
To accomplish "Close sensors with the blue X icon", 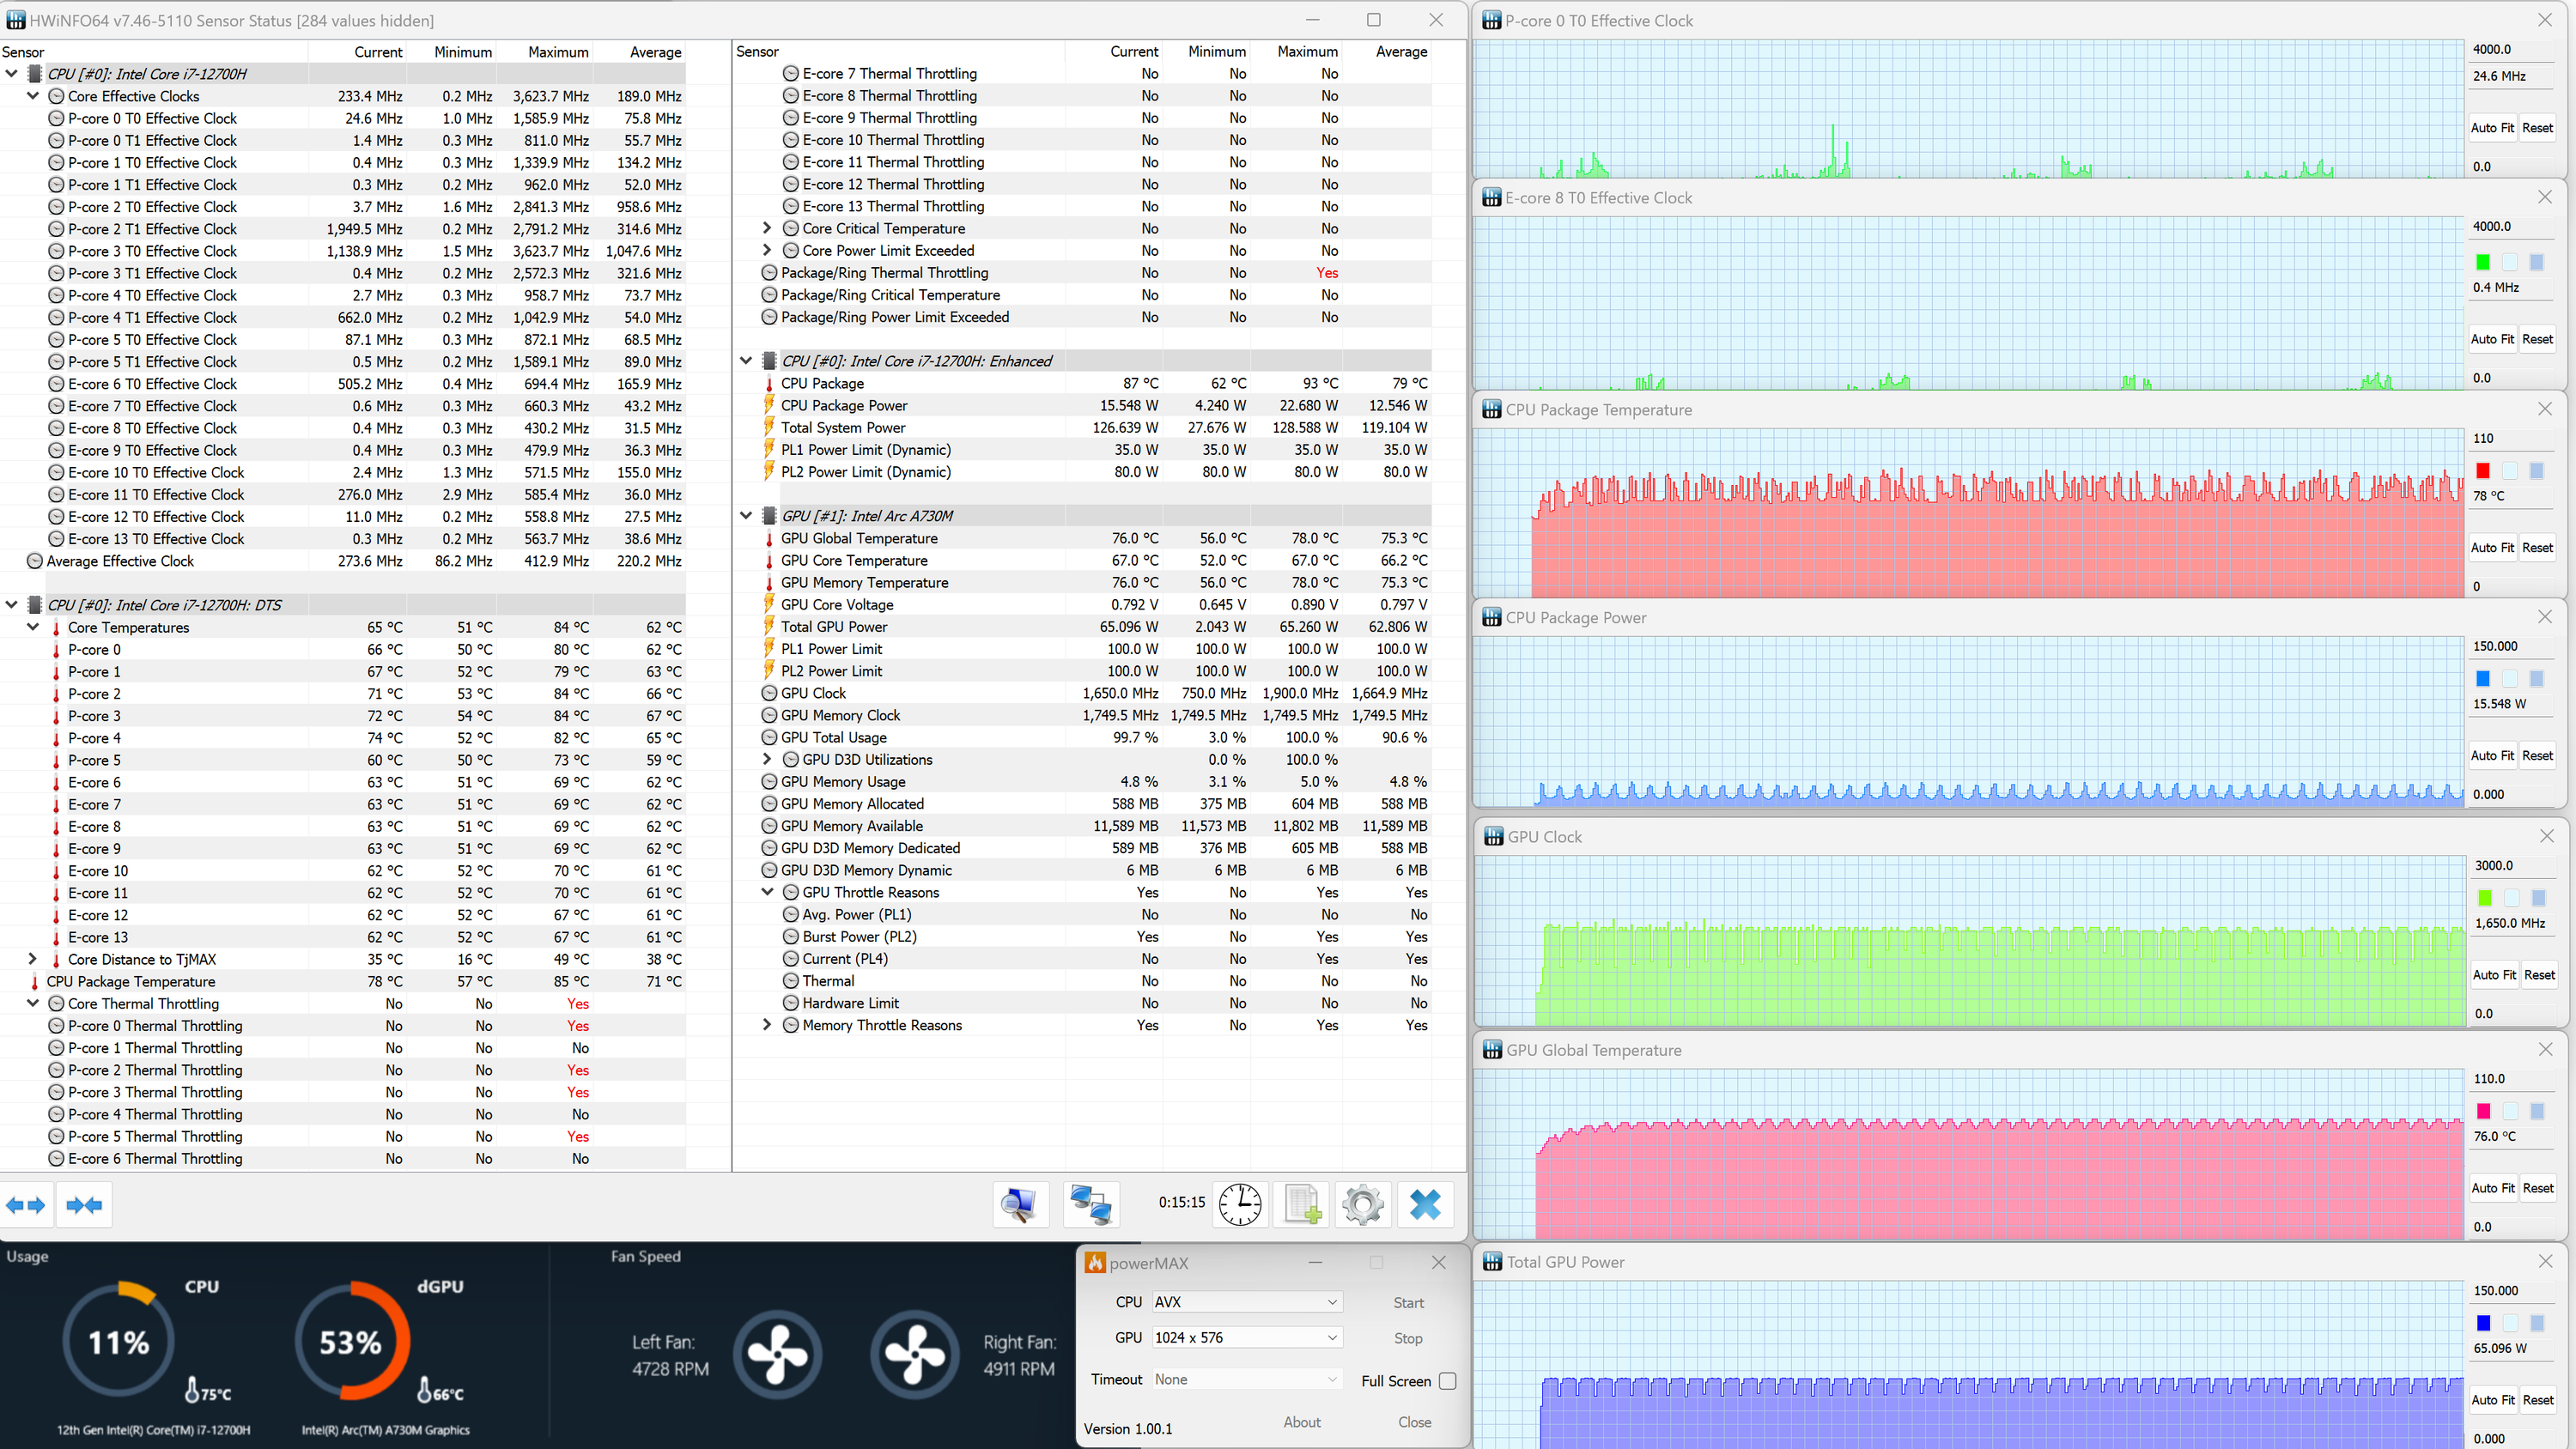I will (x=1425, y=1204).
